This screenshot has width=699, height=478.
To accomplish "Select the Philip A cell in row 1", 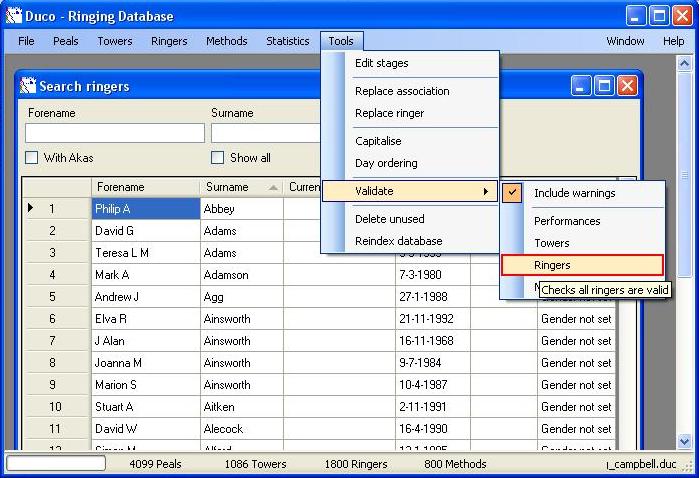I will [x=146, y=209].
